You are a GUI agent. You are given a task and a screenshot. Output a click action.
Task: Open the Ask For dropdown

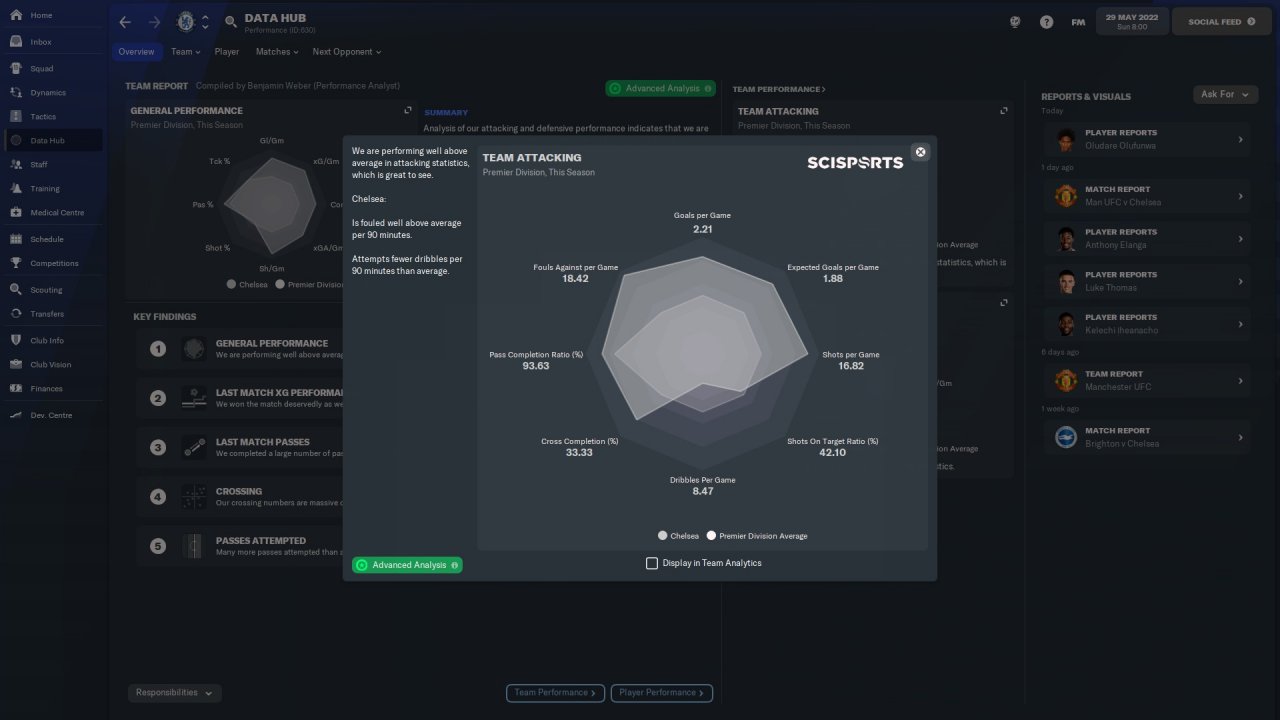(x=1226, y=94)
